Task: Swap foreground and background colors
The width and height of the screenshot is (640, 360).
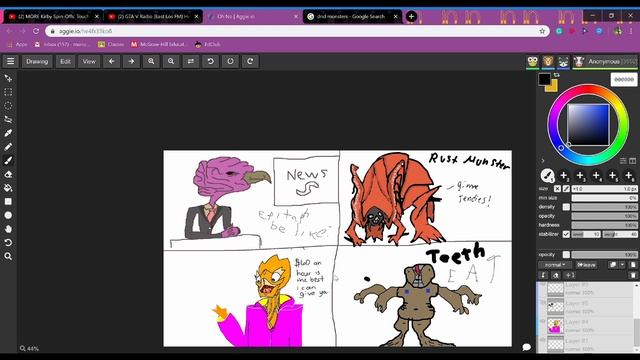Action: 556,75
